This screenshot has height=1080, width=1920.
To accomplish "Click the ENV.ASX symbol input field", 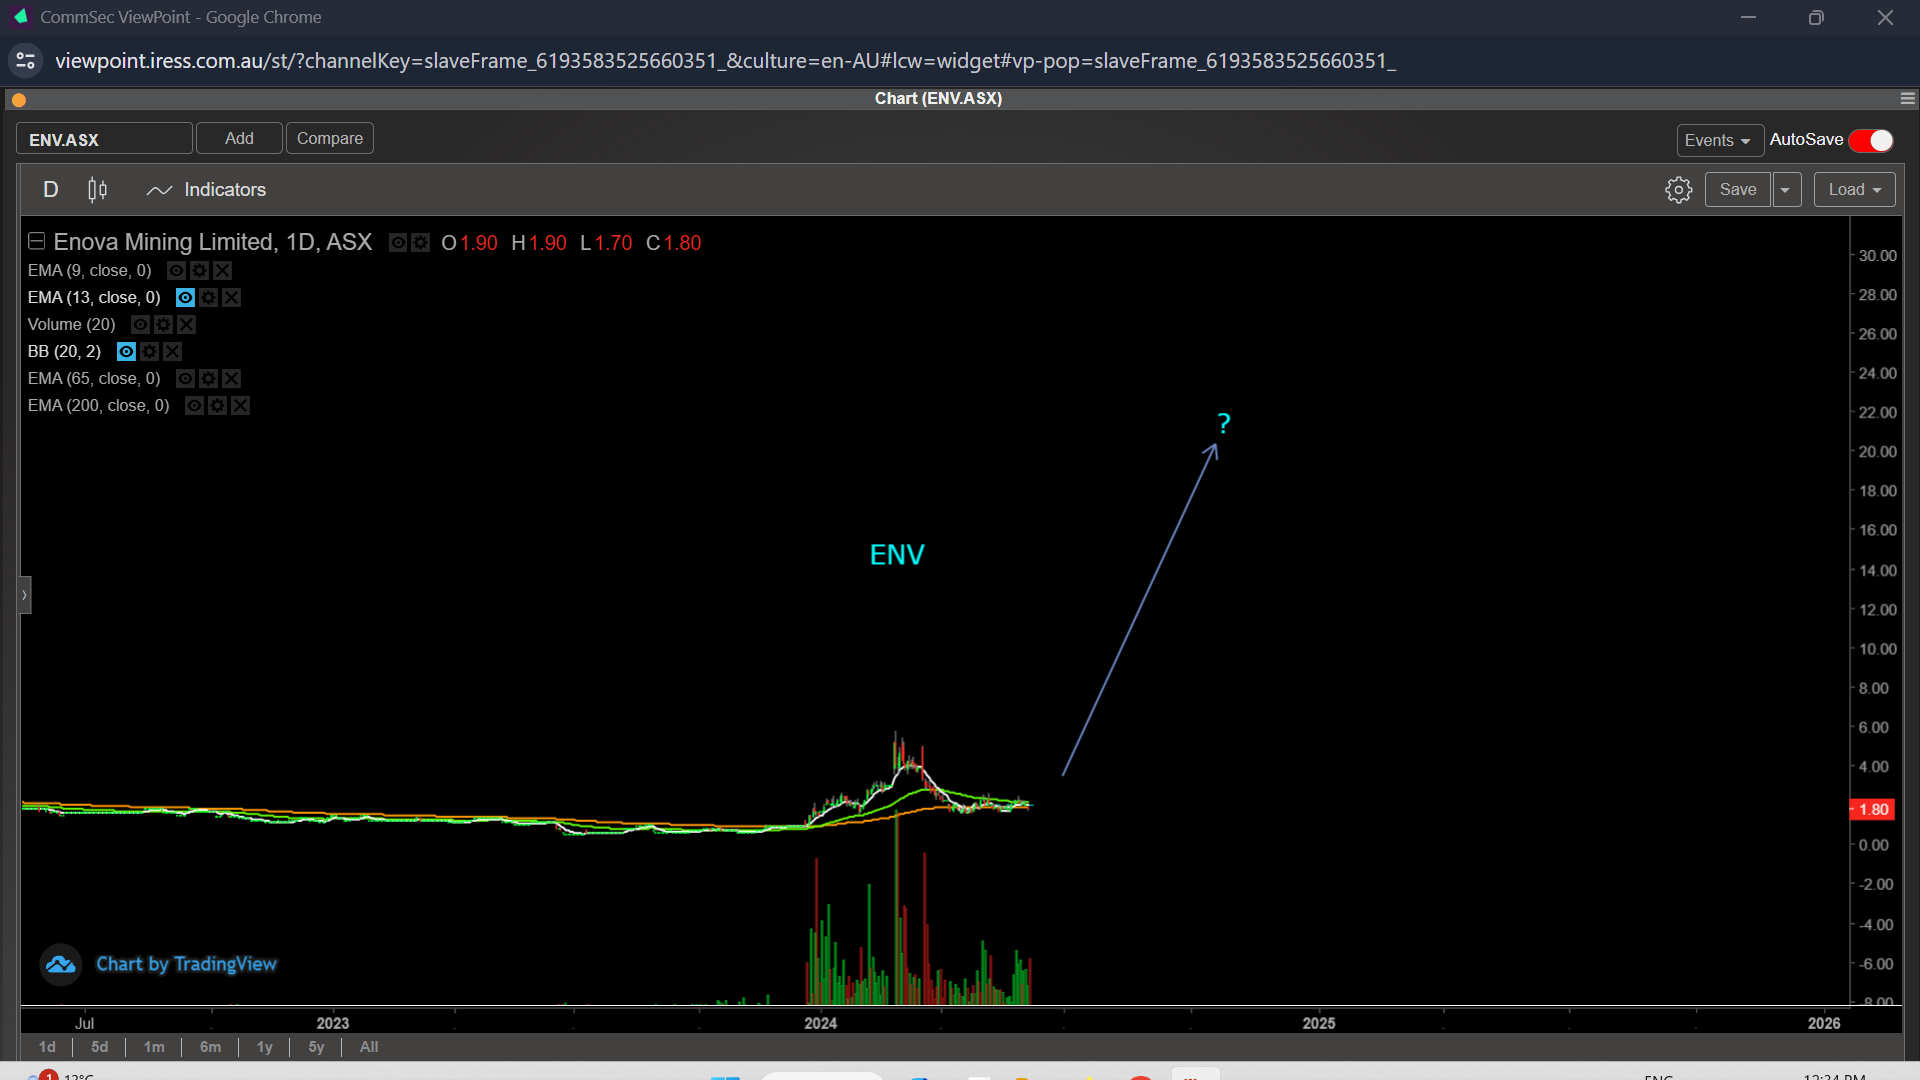I will click(104, 139).
